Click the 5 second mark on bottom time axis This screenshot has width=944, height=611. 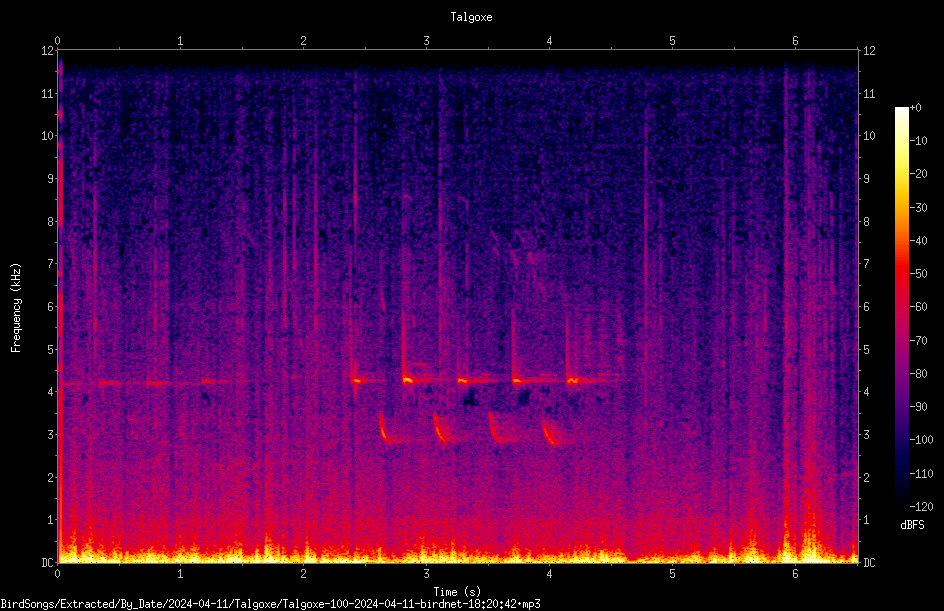[672, 574]
